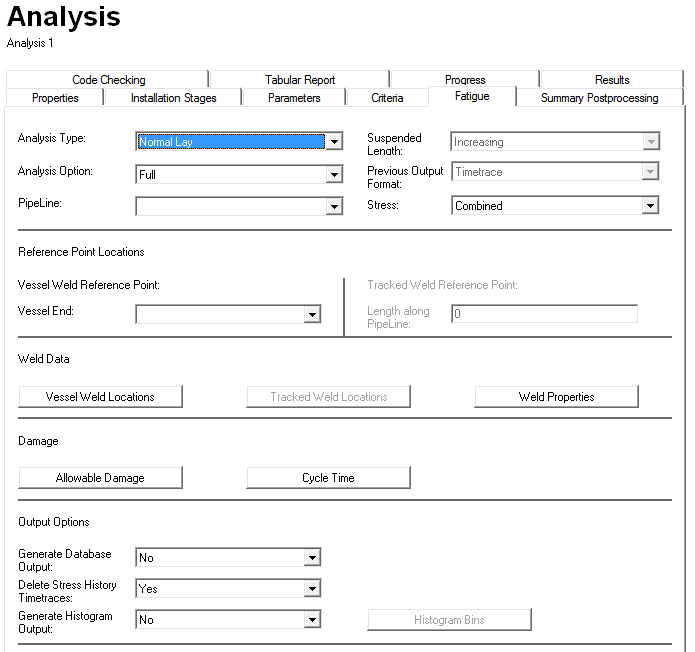Click the Vessel Weld Locations button
This screenshot has width=695, height=652.
coord(100,397)
